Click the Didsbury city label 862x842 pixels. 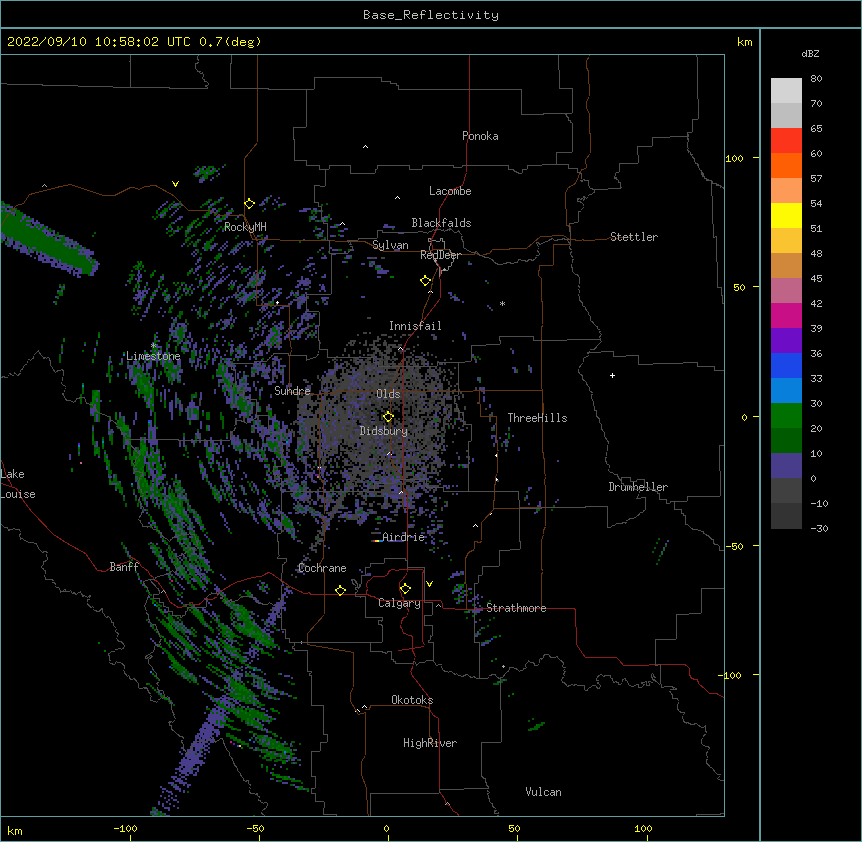[384, 431]
